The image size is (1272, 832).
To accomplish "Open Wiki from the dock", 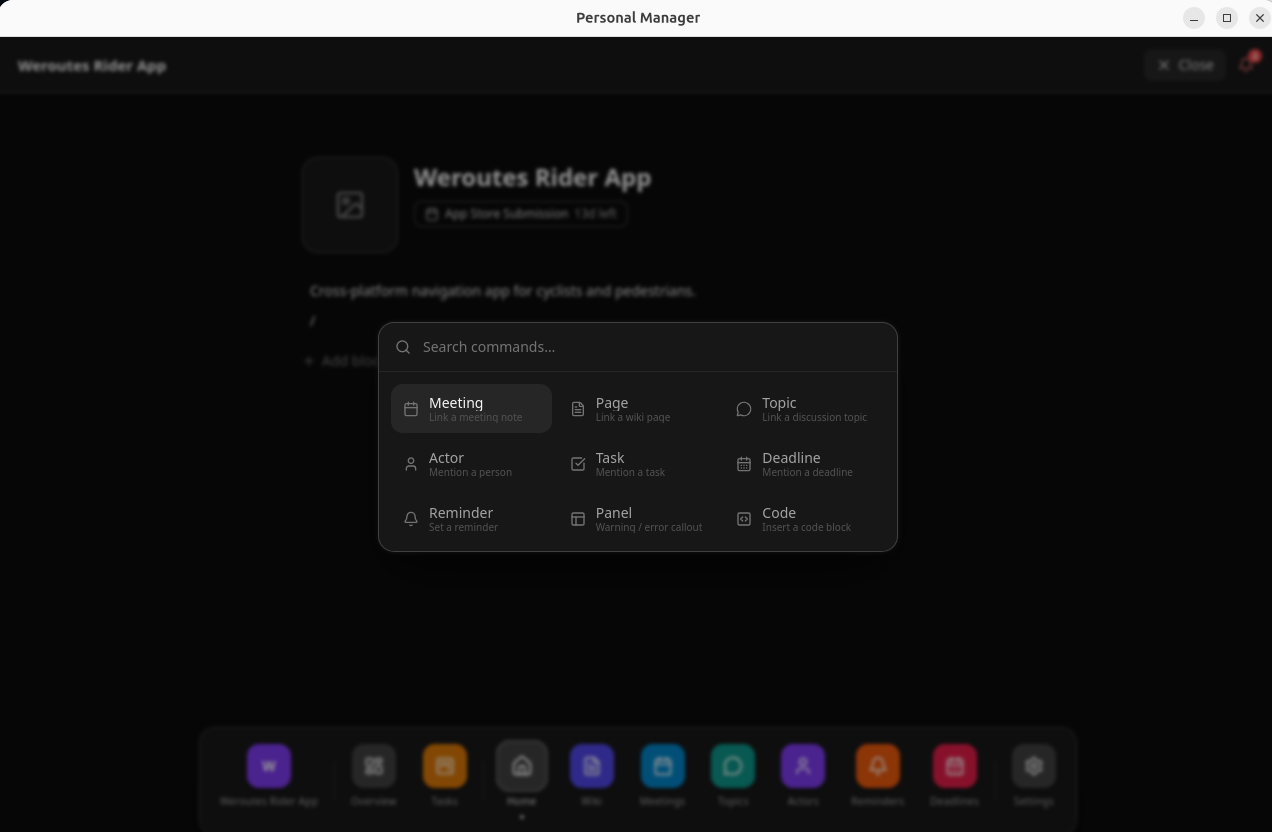I will (x=591, y=766).
